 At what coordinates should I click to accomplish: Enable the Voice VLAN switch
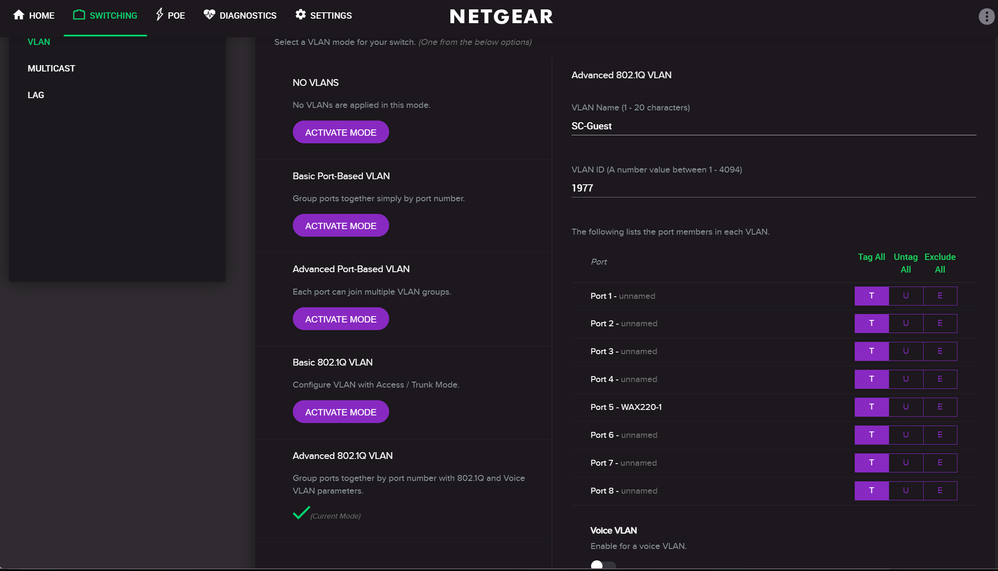pos(602,565)
